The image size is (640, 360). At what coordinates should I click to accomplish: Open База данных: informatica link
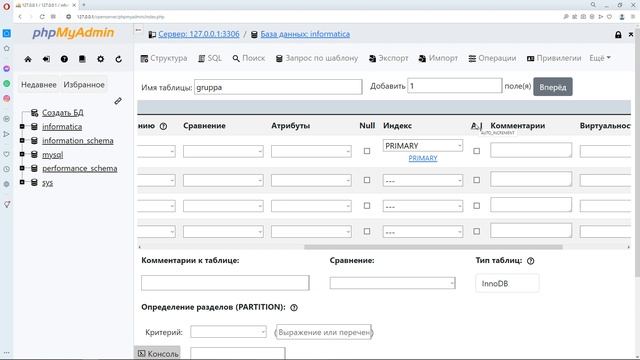click(x=305, y=34)
